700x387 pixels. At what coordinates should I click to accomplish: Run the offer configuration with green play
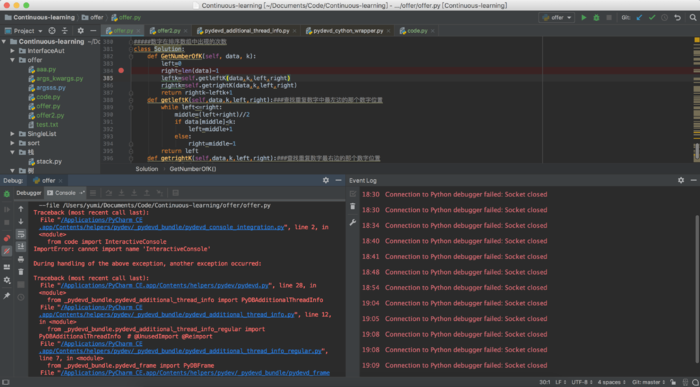[x=583, y=18]
